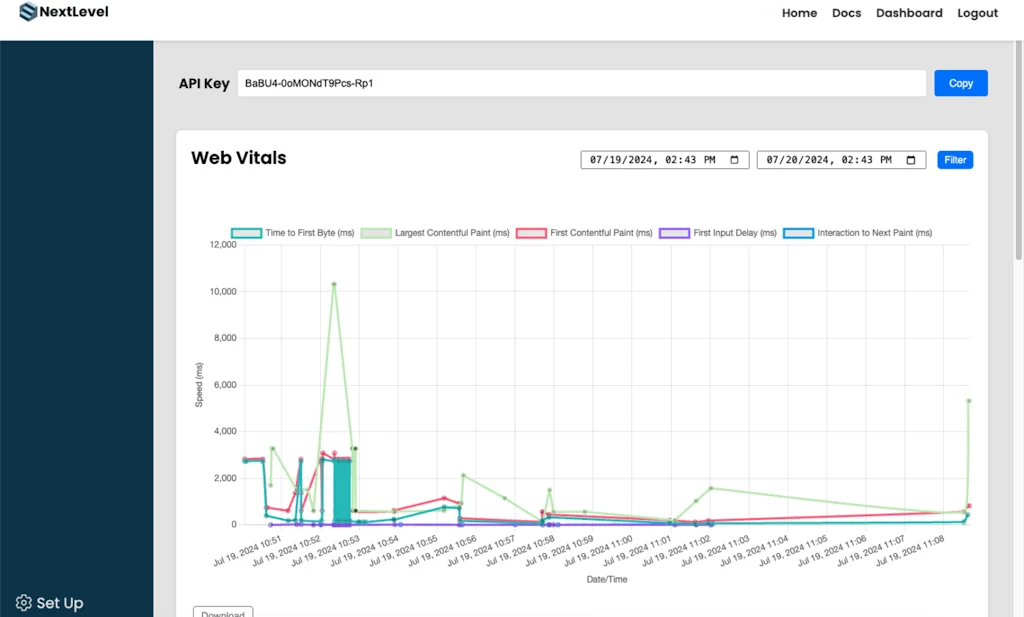Open the end date calendar picker icon
This screenshot has height=617, width=1024.
tap(909, 159)
